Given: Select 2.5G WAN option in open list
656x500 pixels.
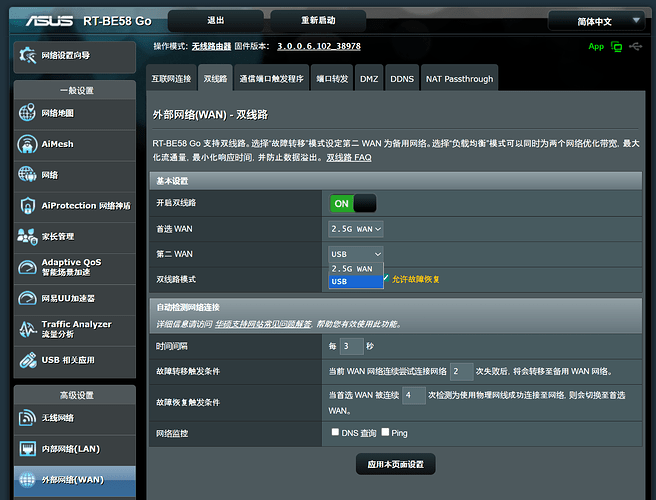Looking at the screenshot, I should pos(356,269).
